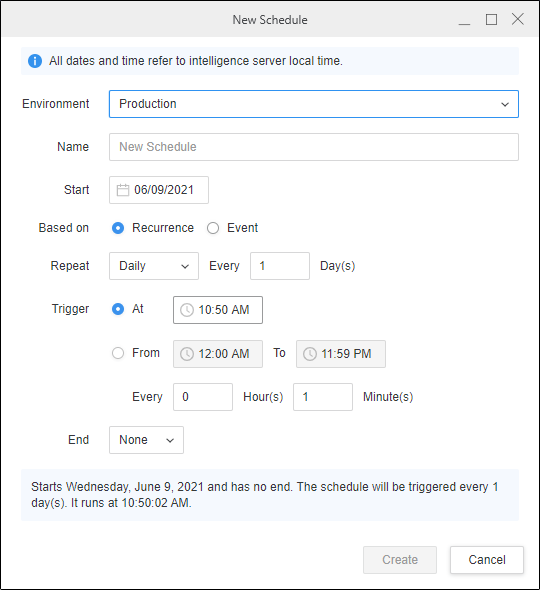This screenshot has height=590, width=540.
Task: Open the End dropdown set to None
Action: [x=146, y=440]
